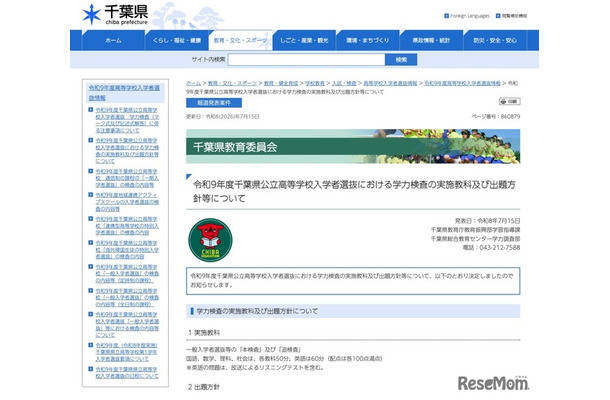Click the 報道発表案件 label button
The image size is (610, 400).
(x=214, y=103)
